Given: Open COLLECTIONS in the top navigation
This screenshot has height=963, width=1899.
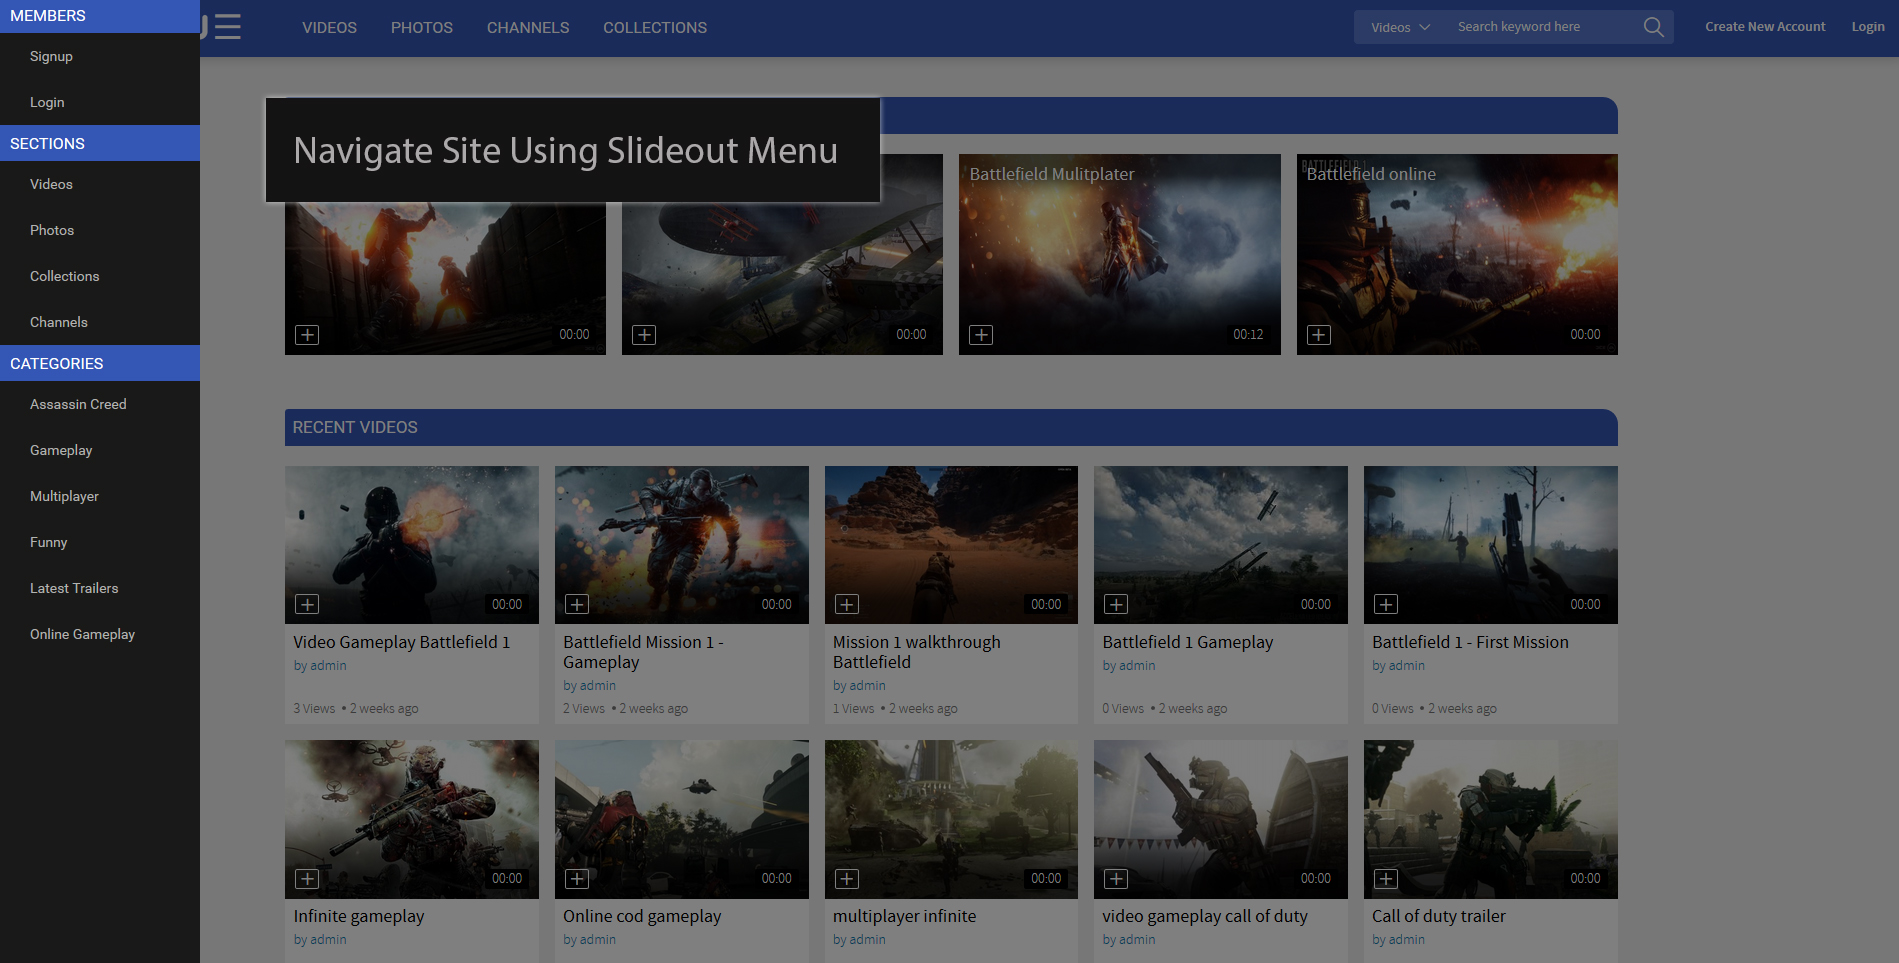Looking at the screenshot, I should click(x=655, y=28).
